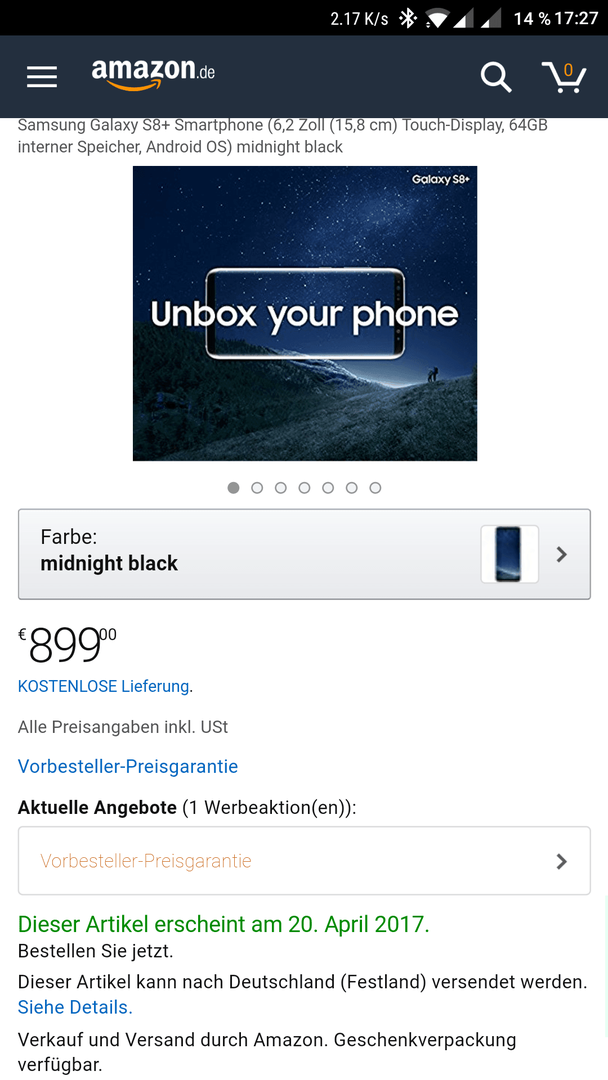Expand the Vorbesteller-Preisgarantie offer box
Screen dimensions: 608x1080
click(304, 861)
